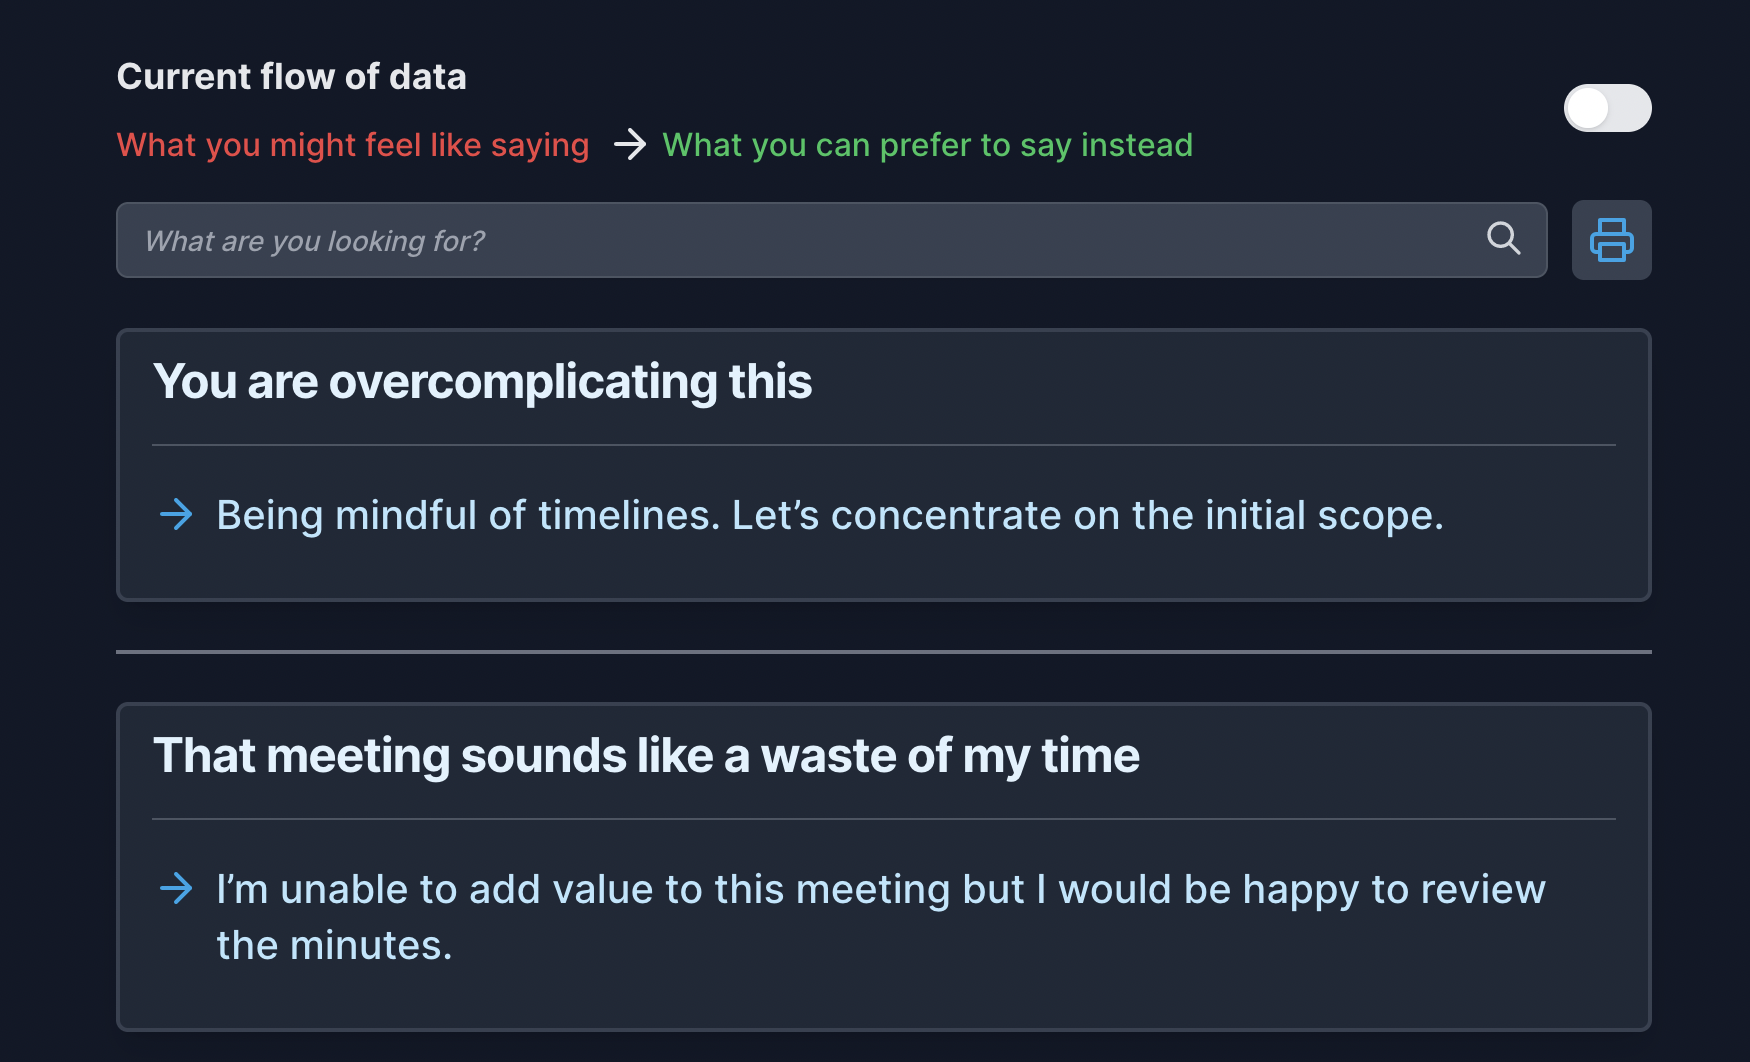
Task: Click arrow beside 'Being mindful of timelines'
Action: pyautogui.click(x=176, y=515)
